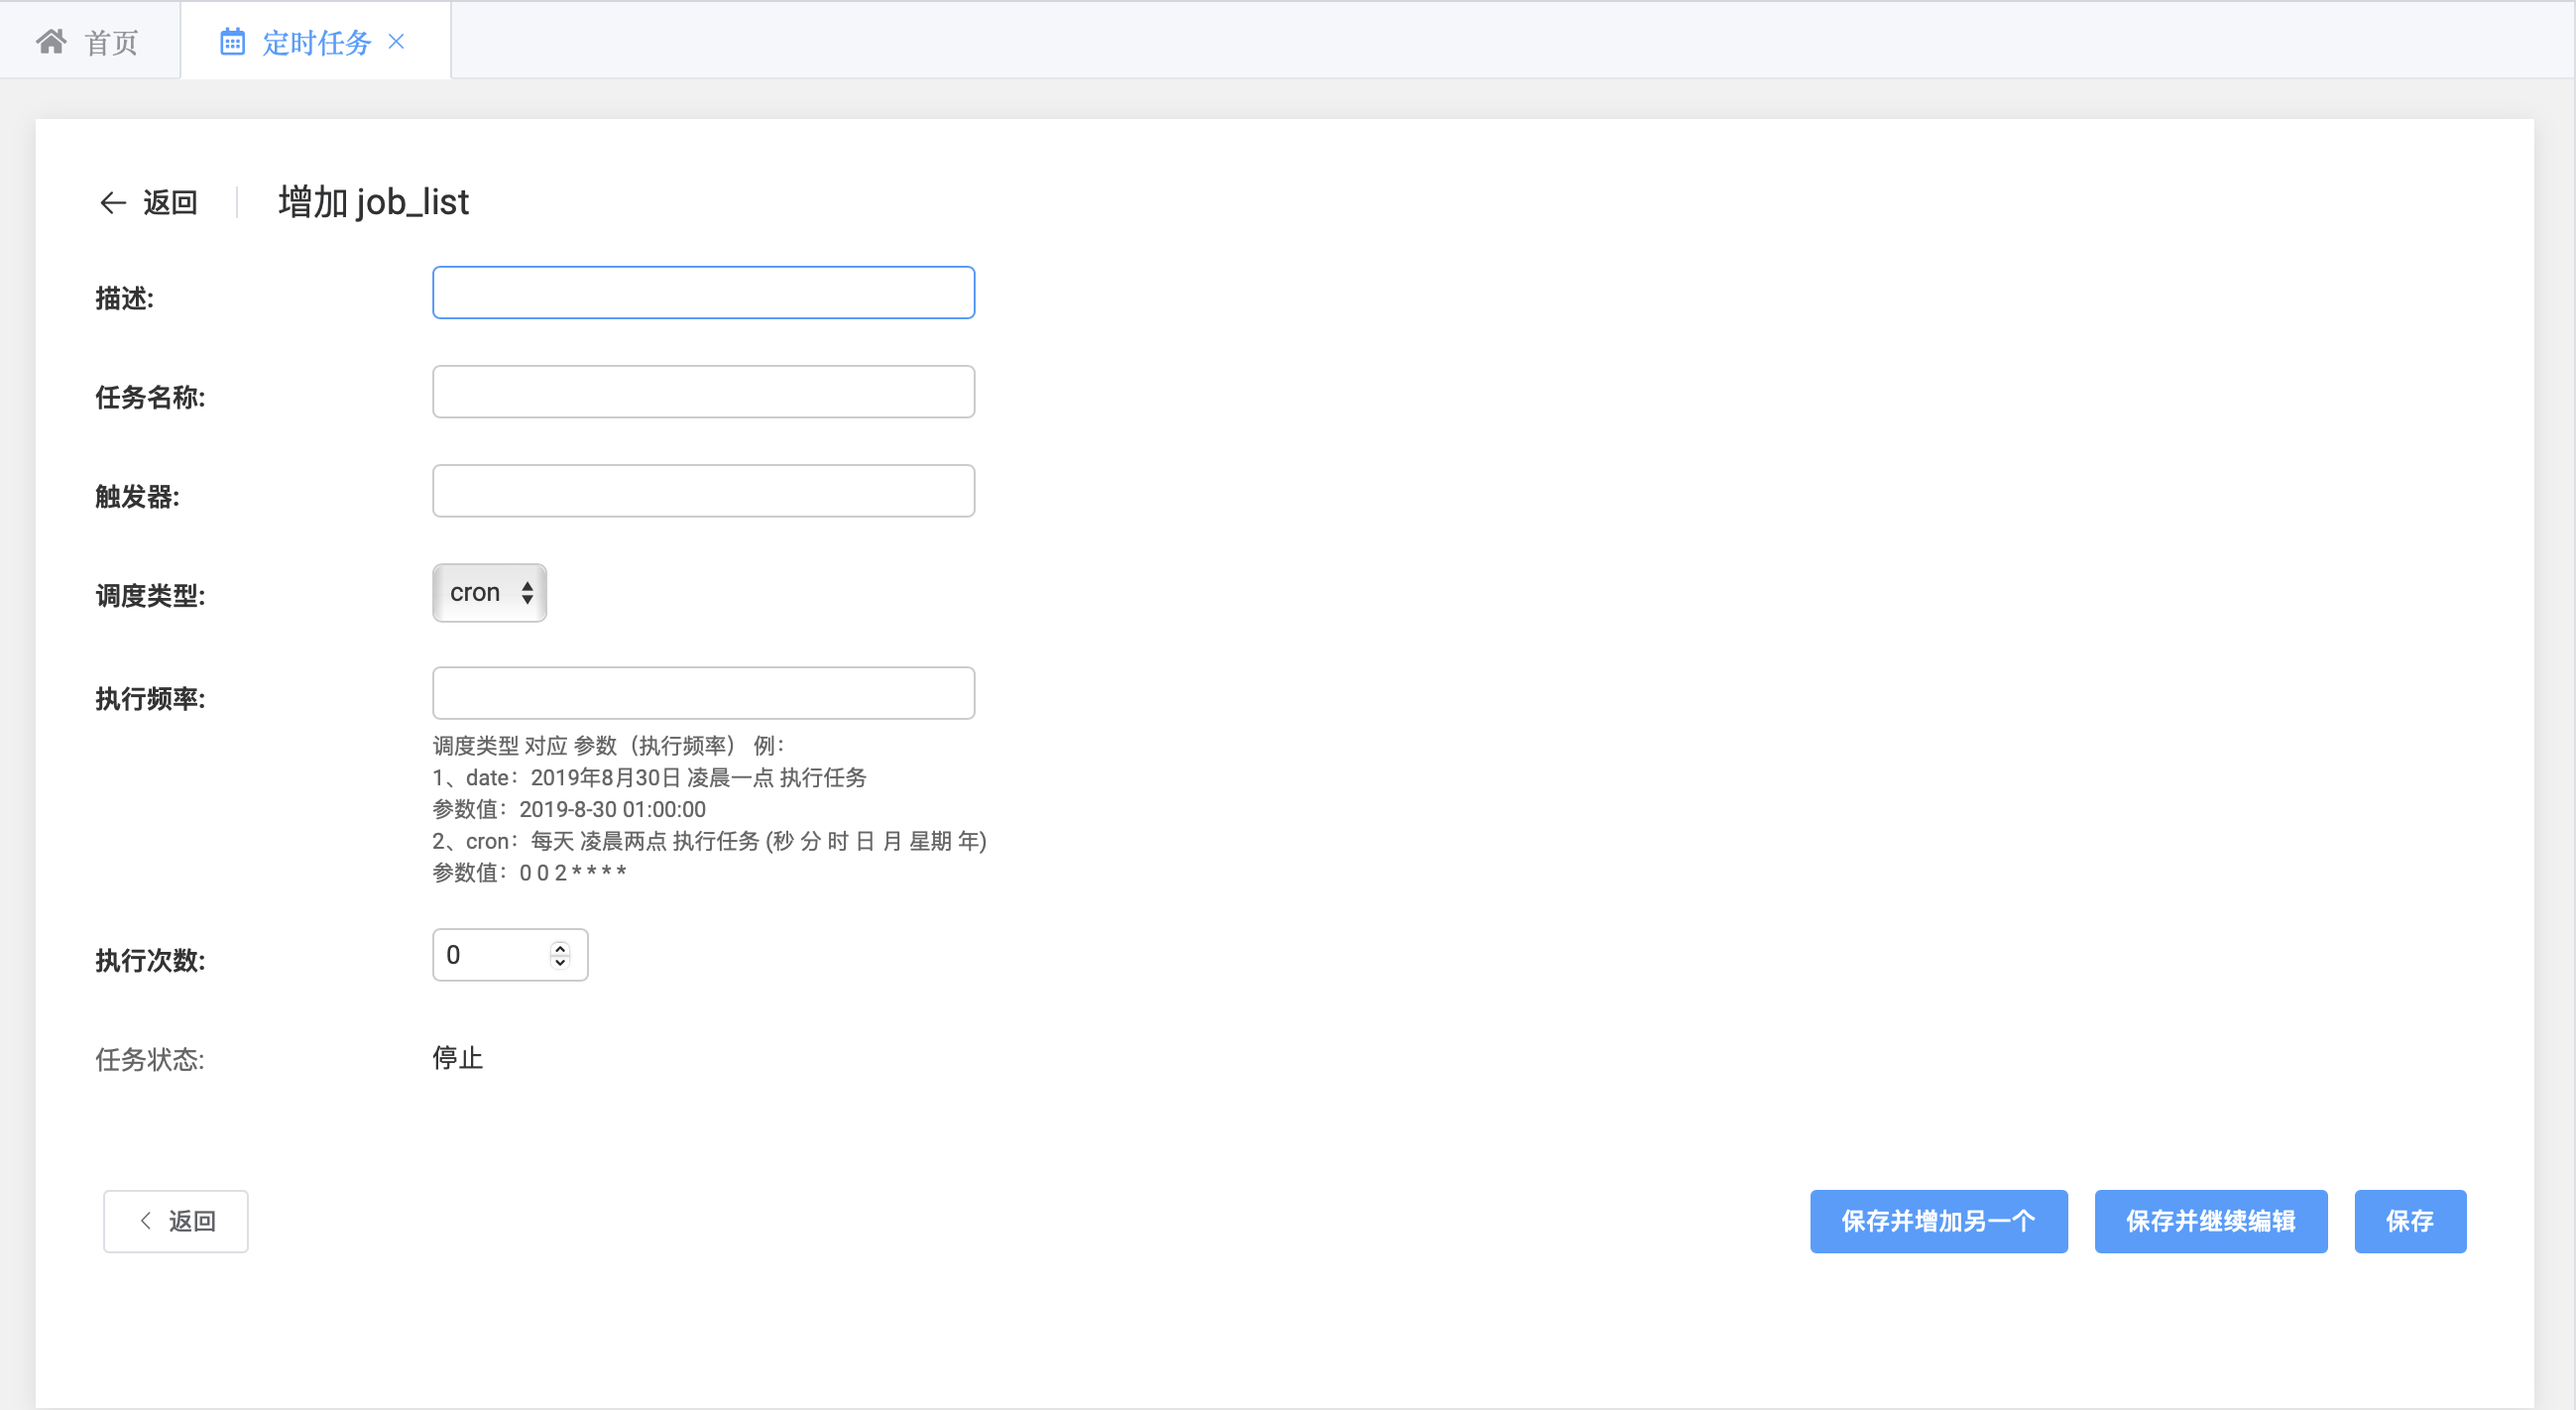Click 保存并增加另一个 button
The image size is (2576, 1410).
point(1938,1221)
